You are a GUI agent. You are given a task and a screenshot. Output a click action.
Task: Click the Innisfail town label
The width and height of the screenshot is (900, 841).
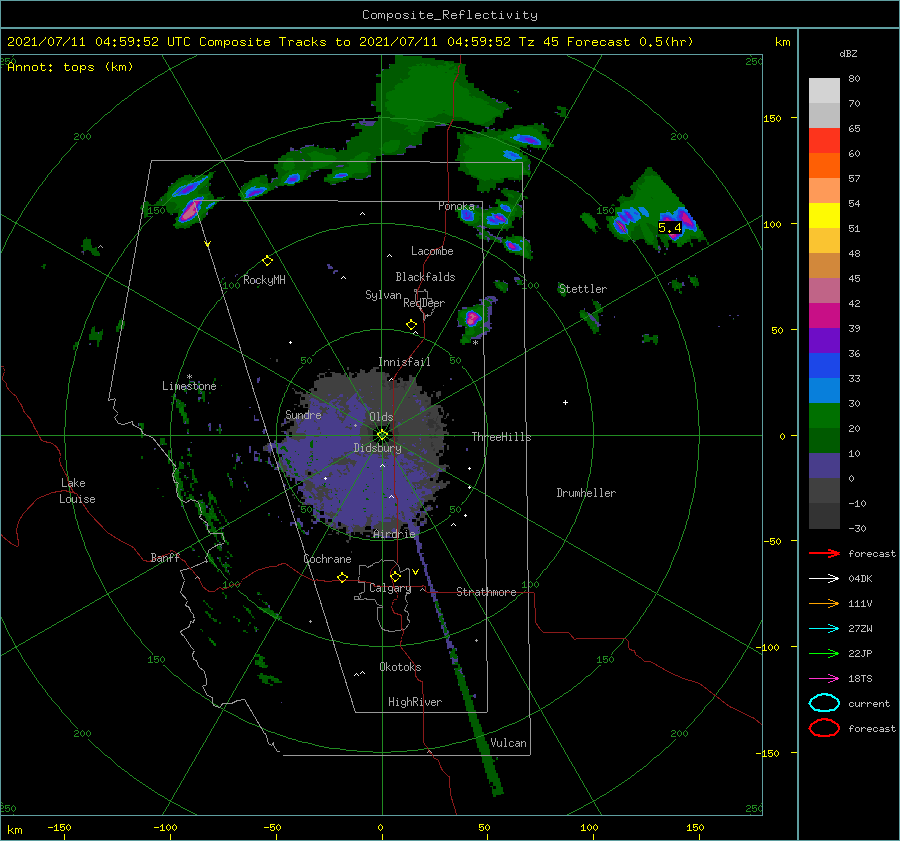pos(404,362)
